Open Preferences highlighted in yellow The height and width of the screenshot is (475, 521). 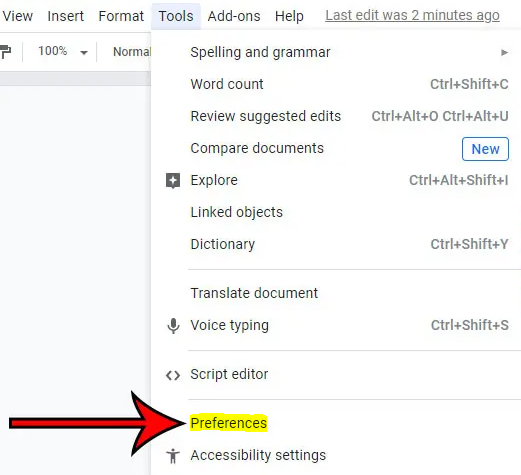coord(229,423)
